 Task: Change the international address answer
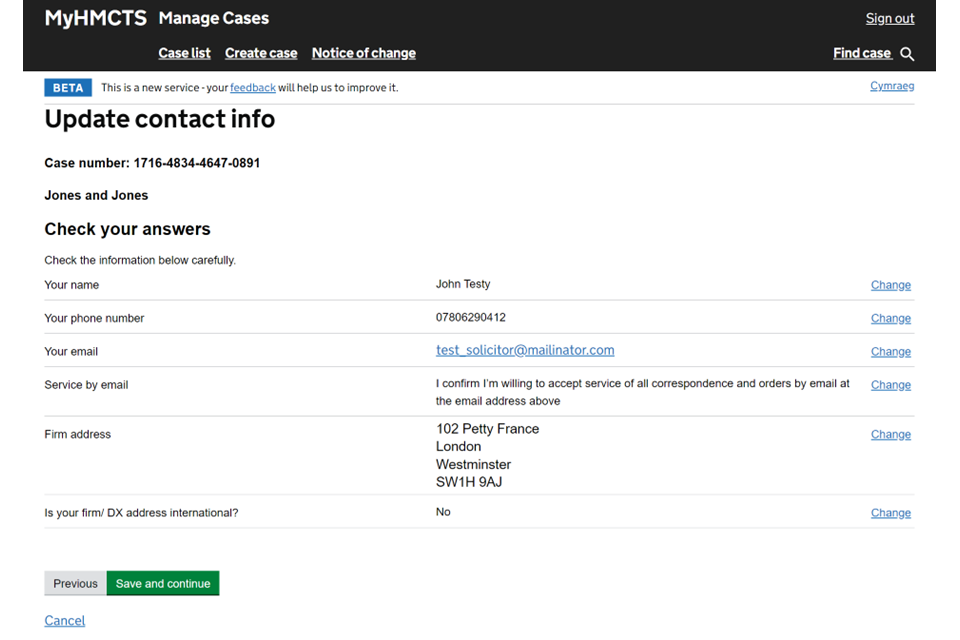890,513
